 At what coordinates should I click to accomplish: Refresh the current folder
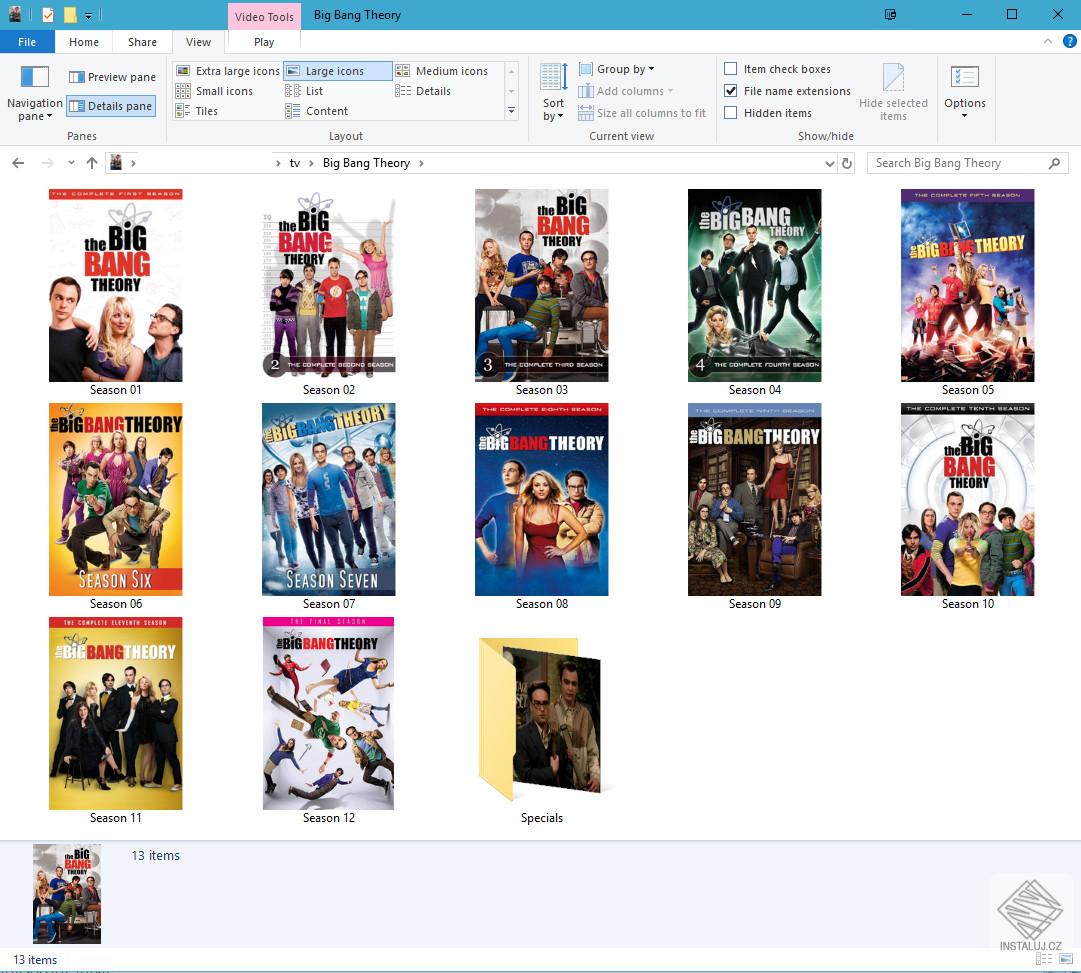click(847, 163)
